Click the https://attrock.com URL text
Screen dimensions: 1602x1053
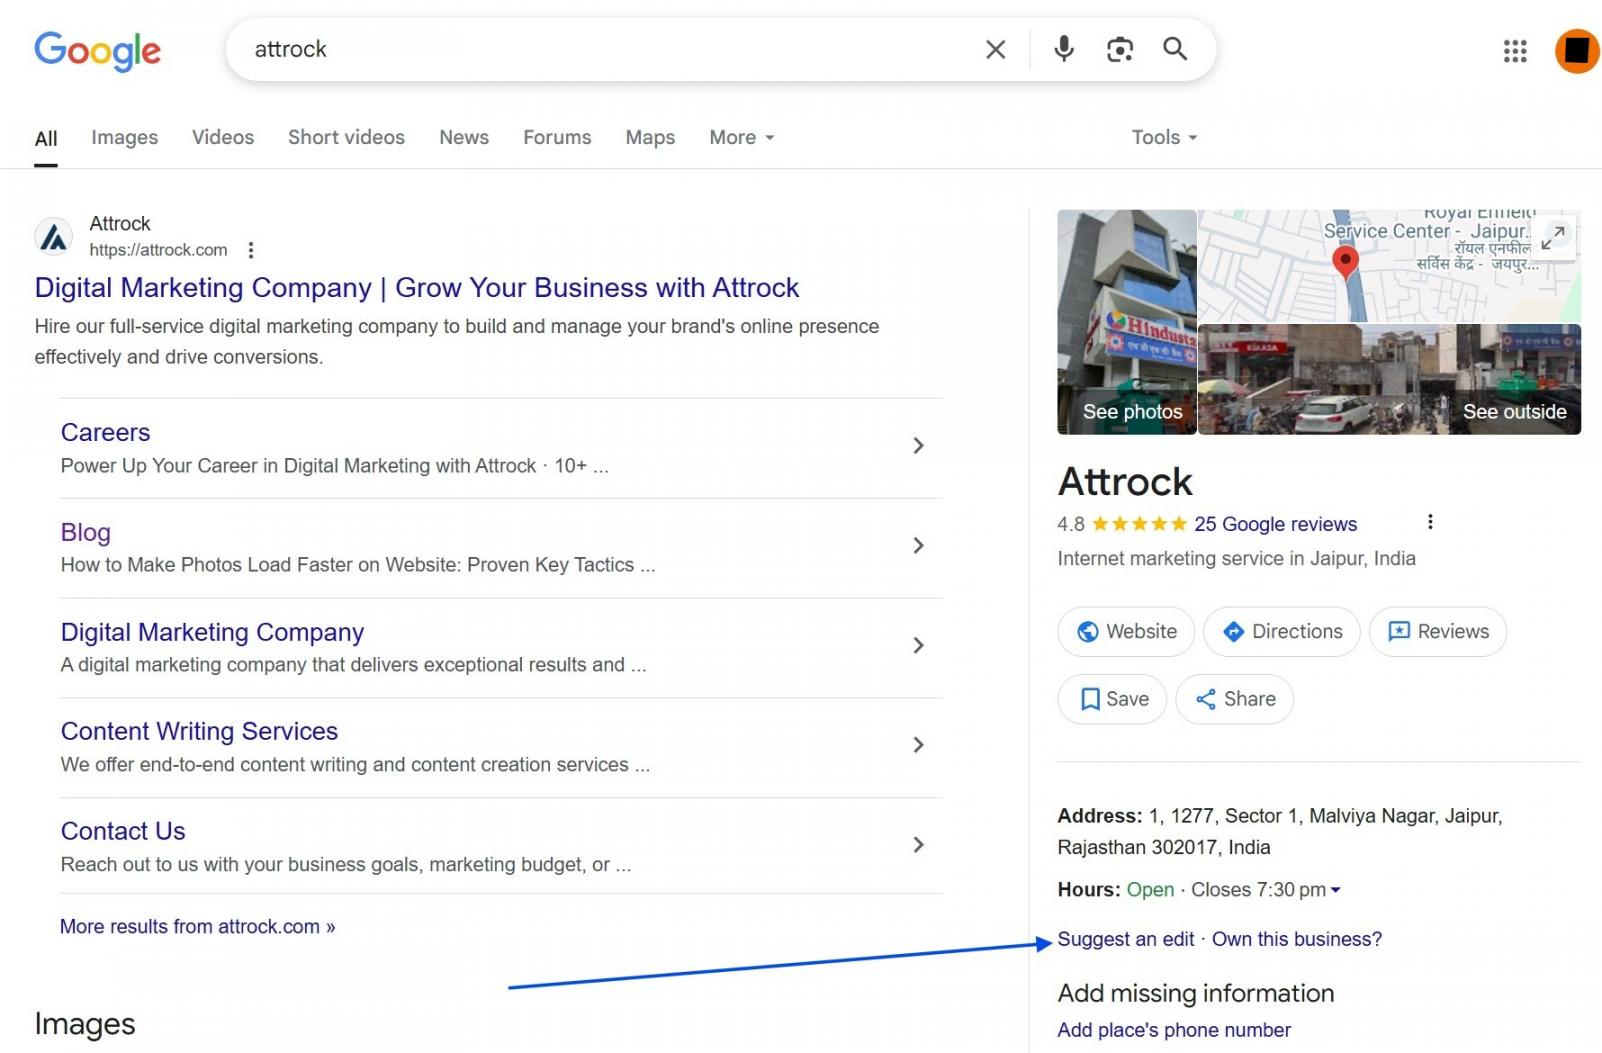158,250
